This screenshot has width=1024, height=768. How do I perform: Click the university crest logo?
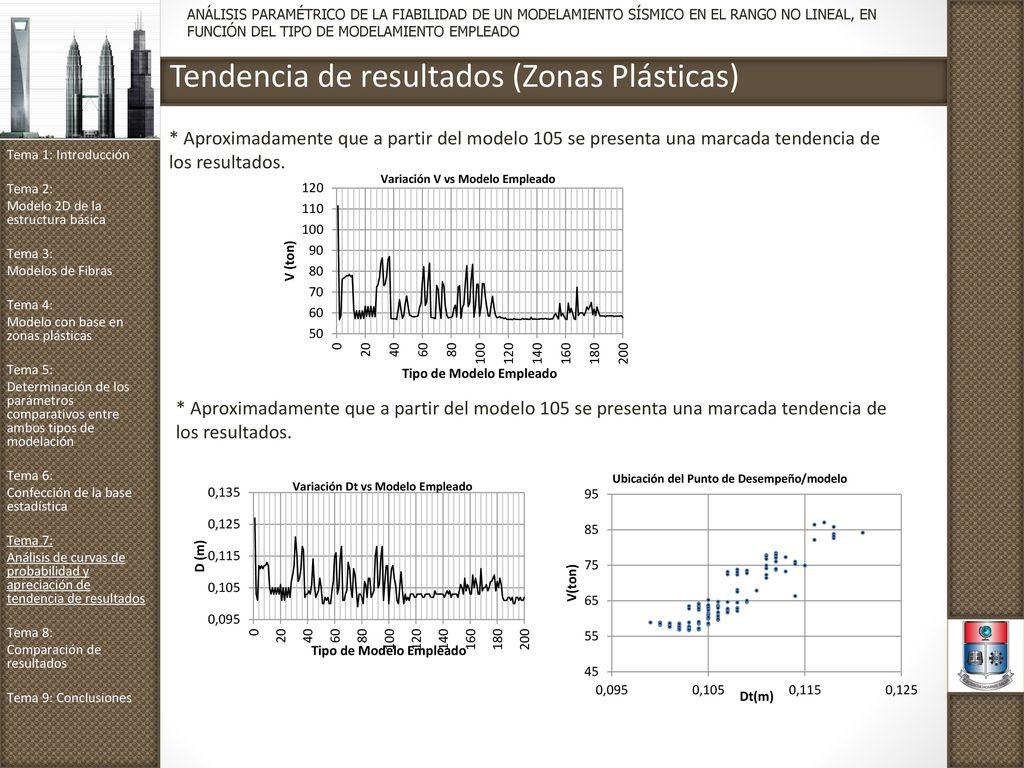point(985,655)
